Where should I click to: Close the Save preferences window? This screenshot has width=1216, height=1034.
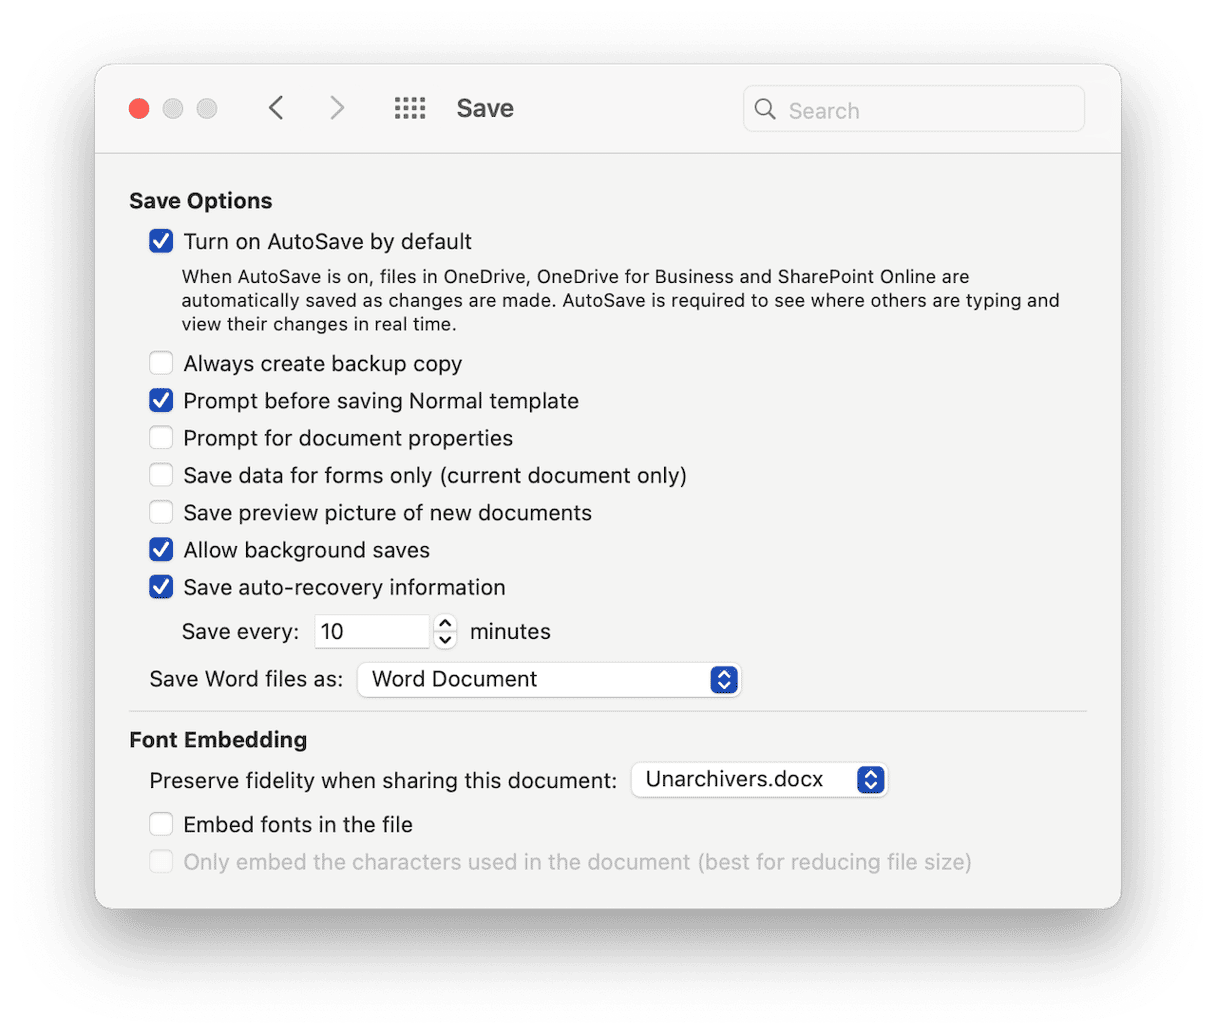point(139,108)
